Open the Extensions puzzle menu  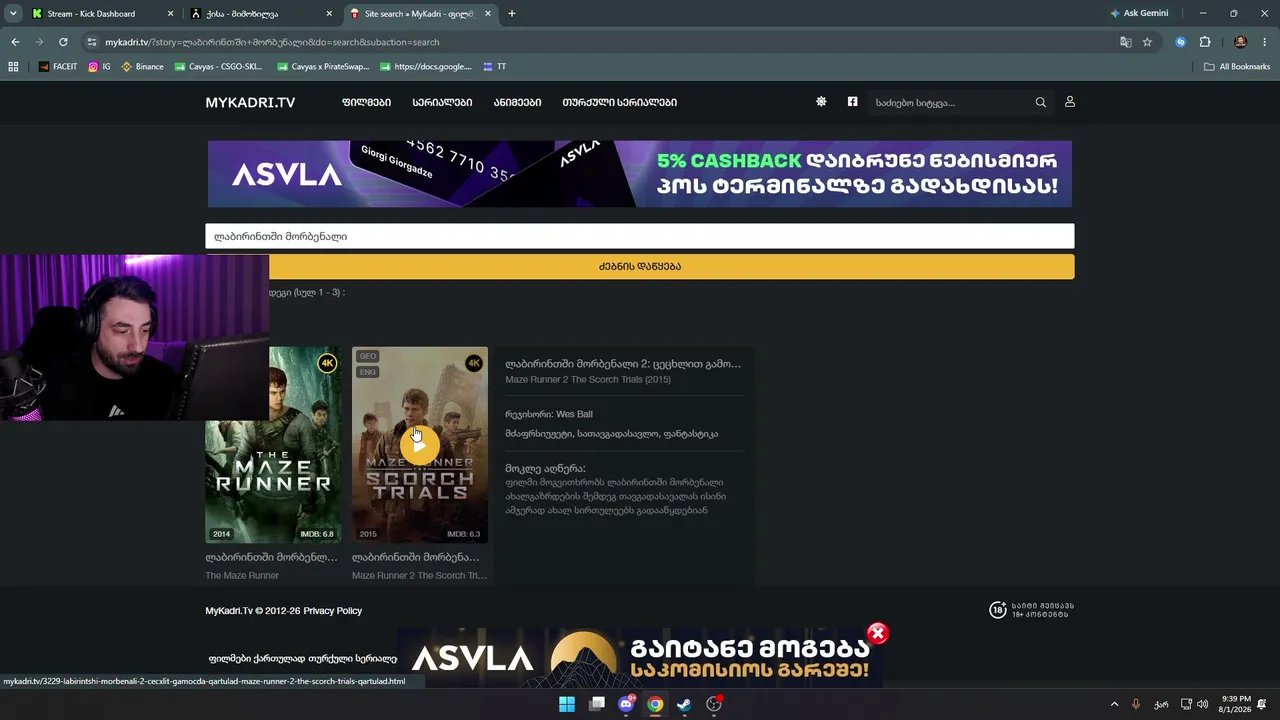(x=1205, y=42)
